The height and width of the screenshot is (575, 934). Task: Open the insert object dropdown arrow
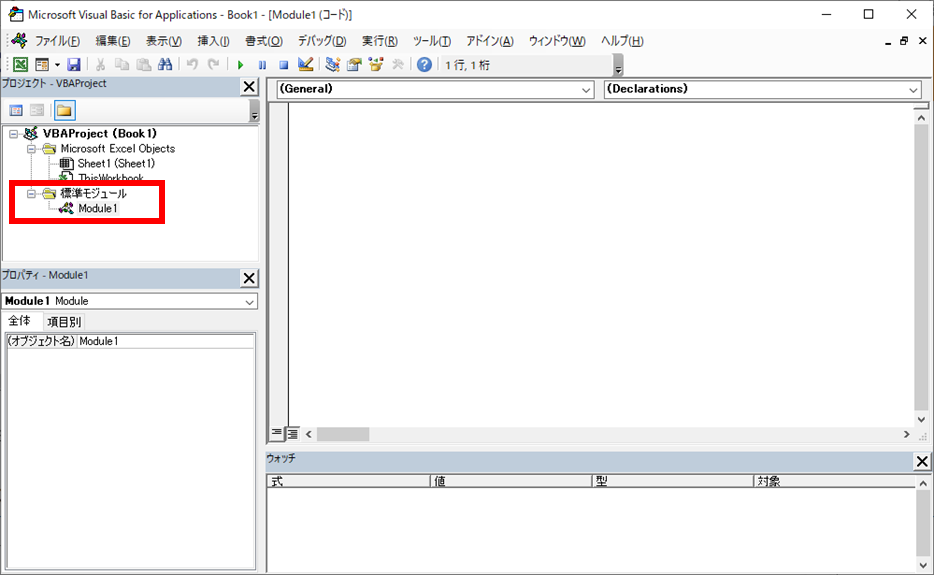[57, 64]
